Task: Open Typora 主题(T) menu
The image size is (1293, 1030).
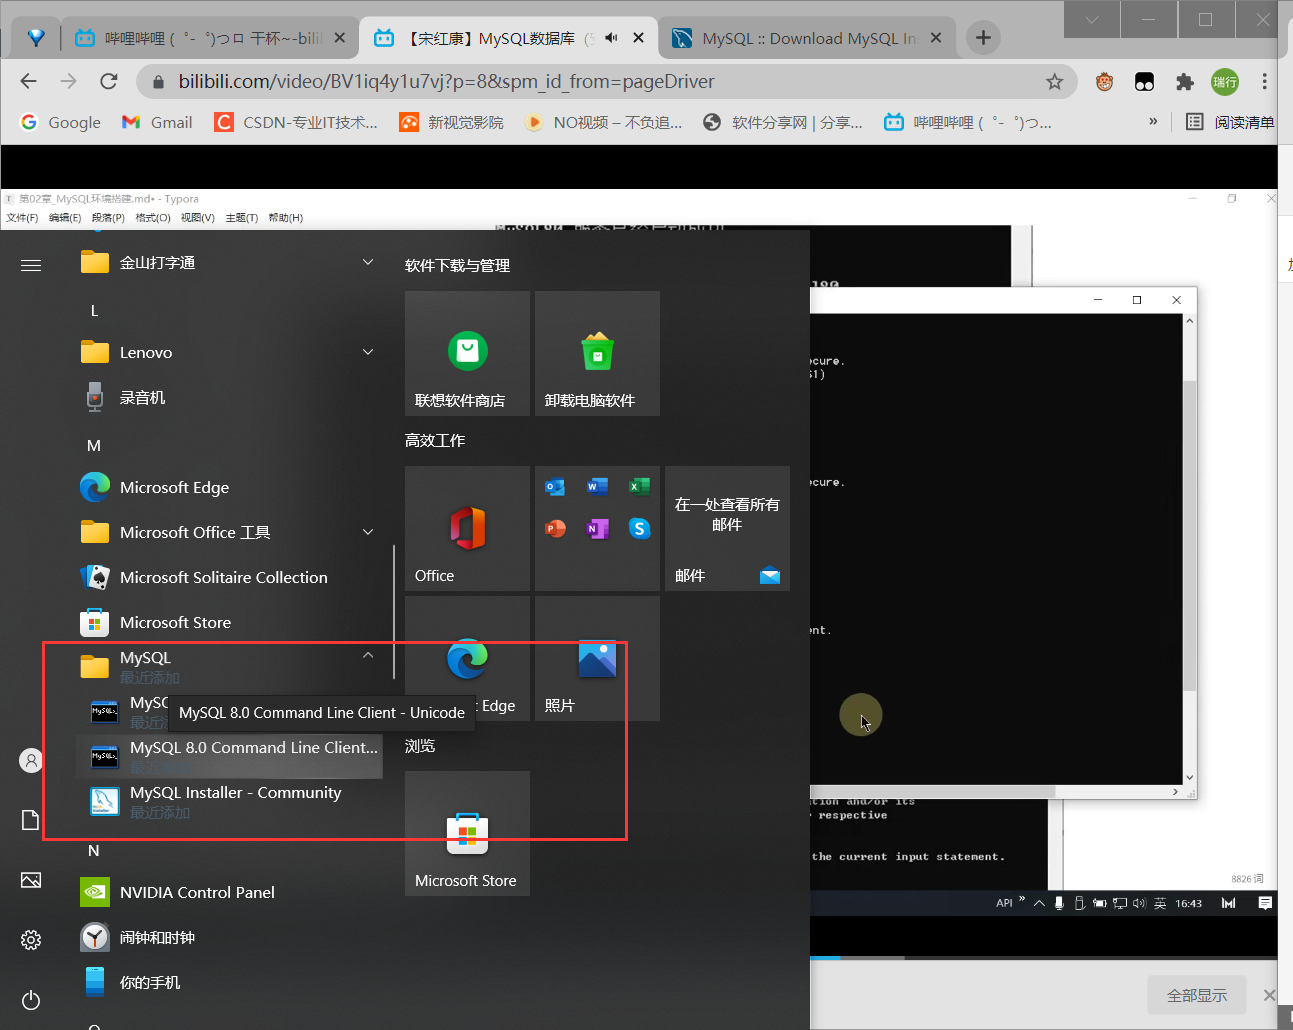Action: 242,218
